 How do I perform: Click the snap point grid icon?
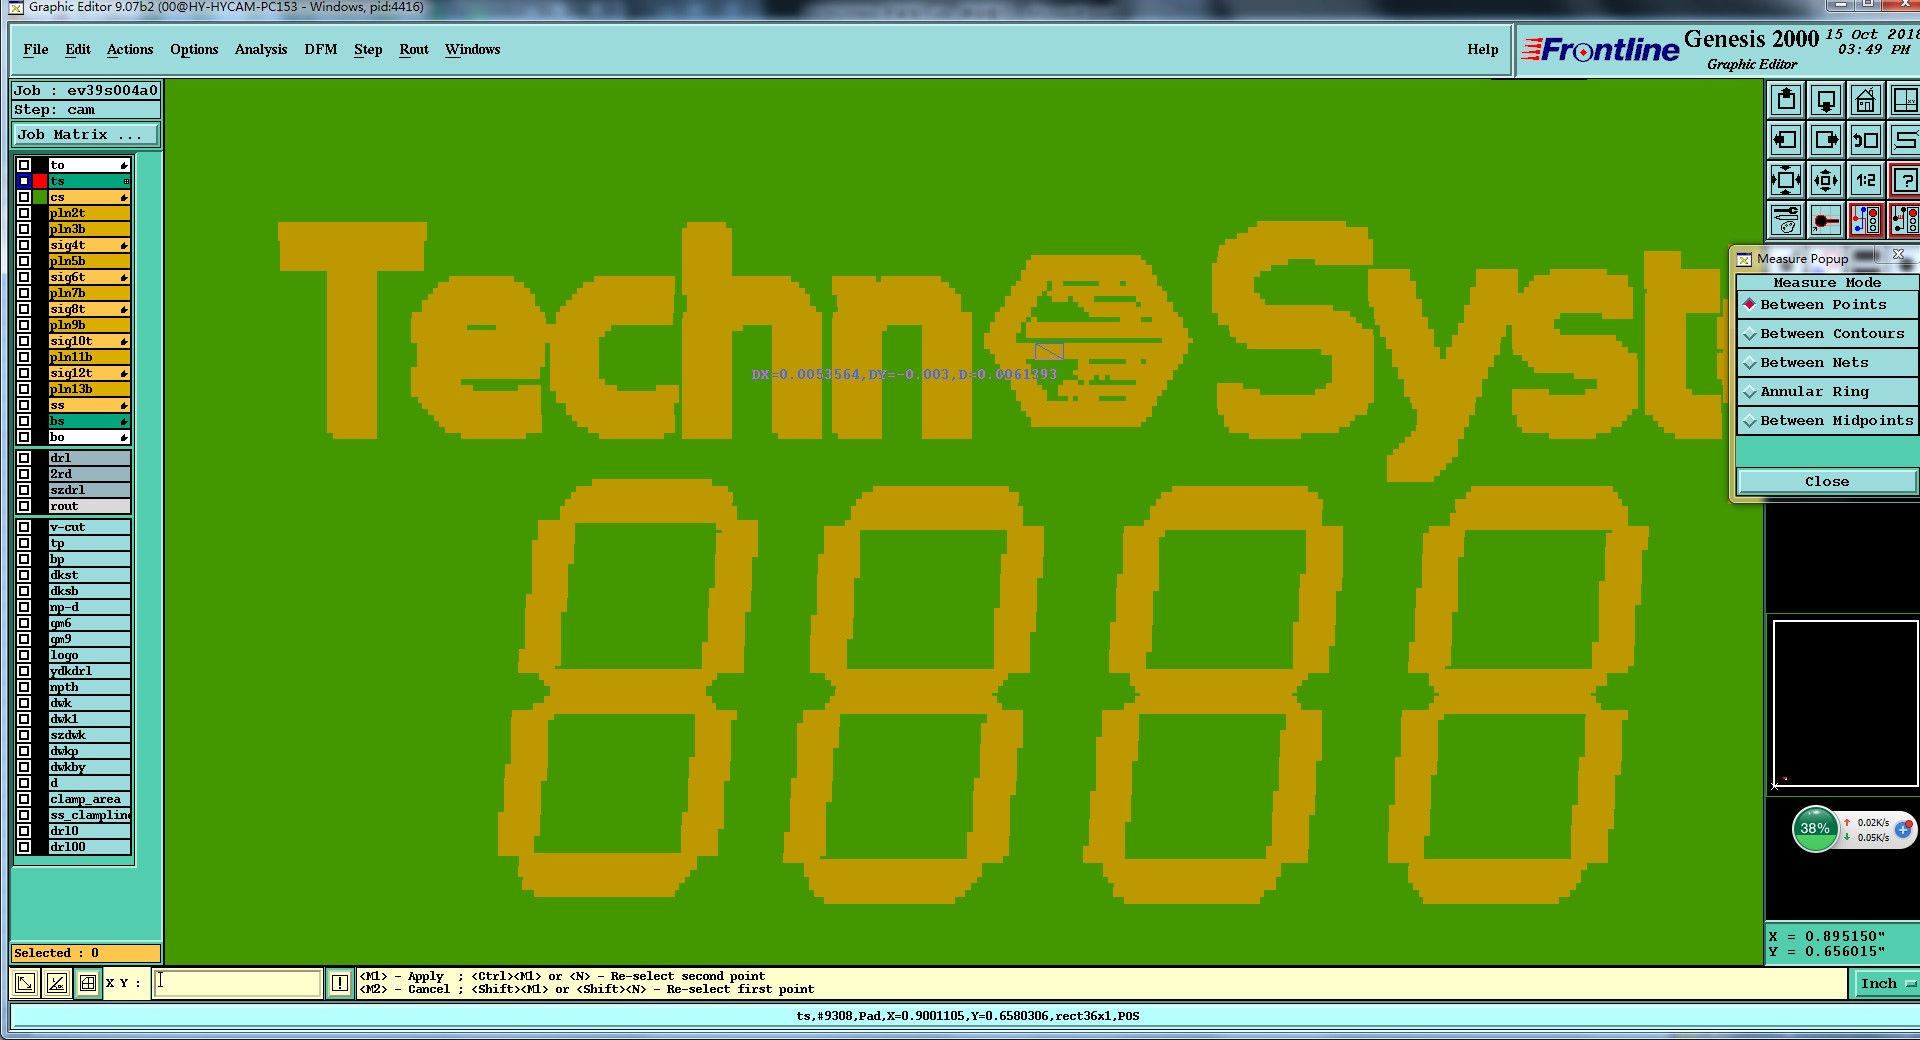(x=1826, y=221)
